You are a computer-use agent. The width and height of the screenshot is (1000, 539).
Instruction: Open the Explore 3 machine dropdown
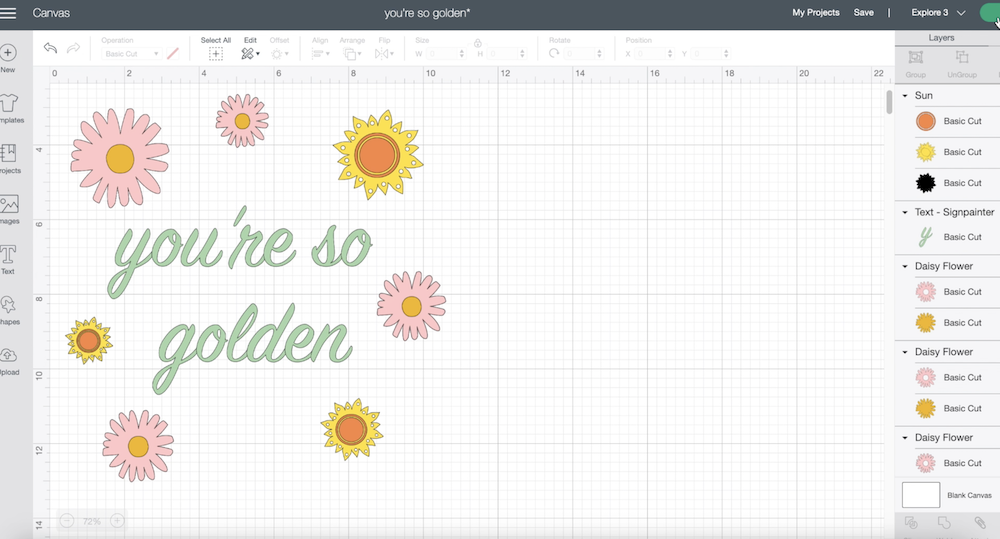coord(938,13)
